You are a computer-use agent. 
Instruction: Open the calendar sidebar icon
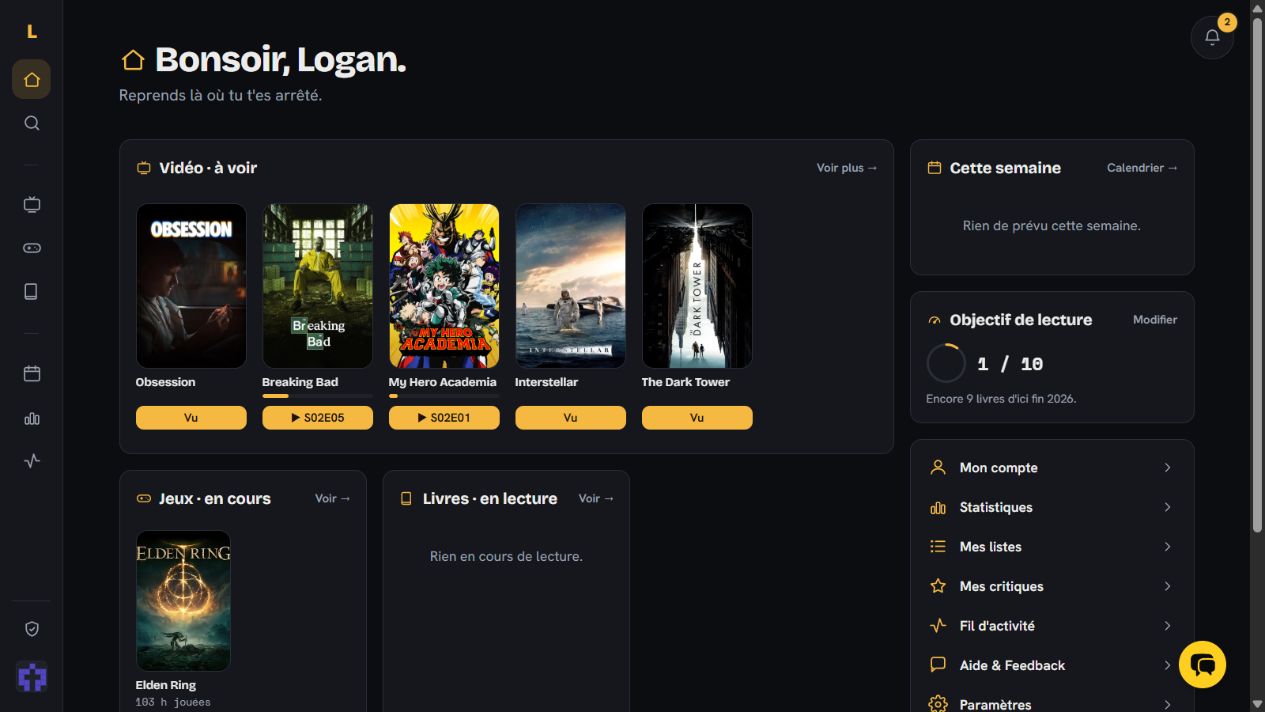click(x=31, y=373)
